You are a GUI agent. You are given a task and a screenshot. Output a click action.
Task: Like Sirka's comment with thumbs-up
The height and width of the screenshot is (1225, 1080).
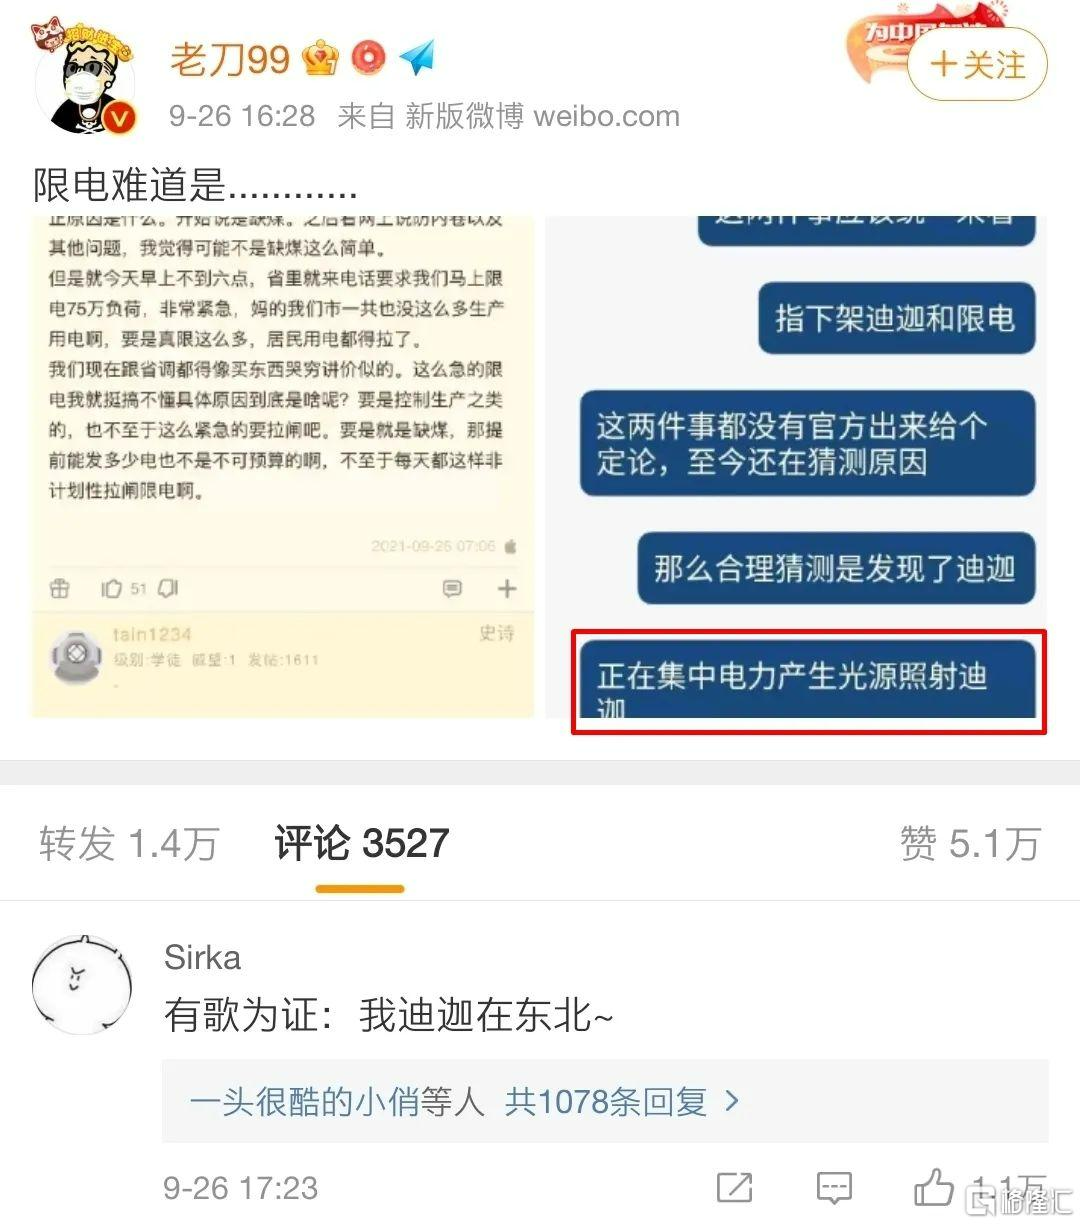pyautogui.click(x=934, y=1186)
